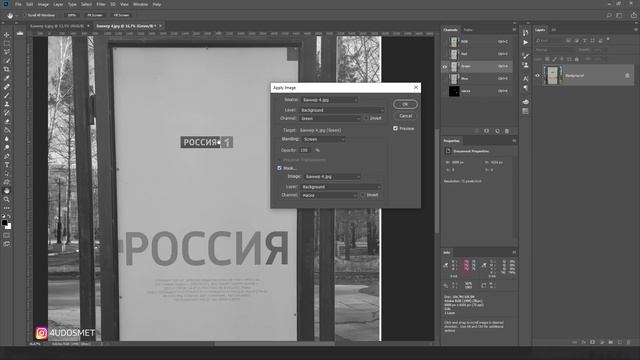Screen dimensions: 640x360
Task: Open the Source dropdown in Apply Image
Action: point(330,100)
